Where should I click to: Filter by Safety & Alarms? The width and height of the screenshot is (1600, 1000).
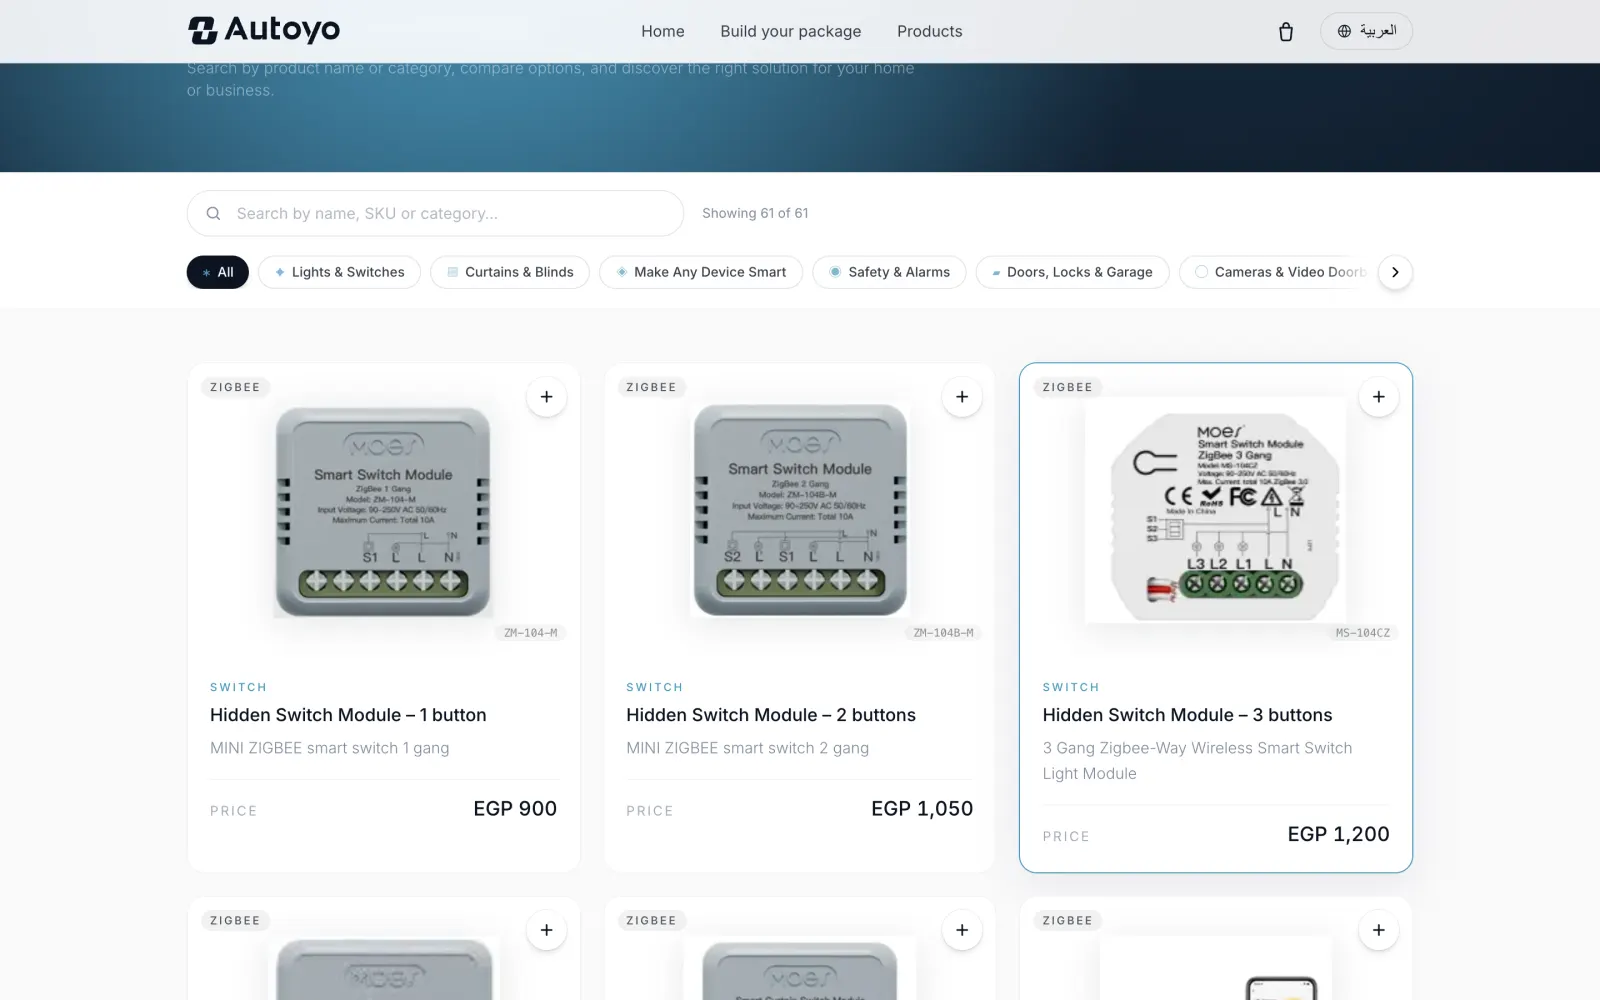click(889, 272)
